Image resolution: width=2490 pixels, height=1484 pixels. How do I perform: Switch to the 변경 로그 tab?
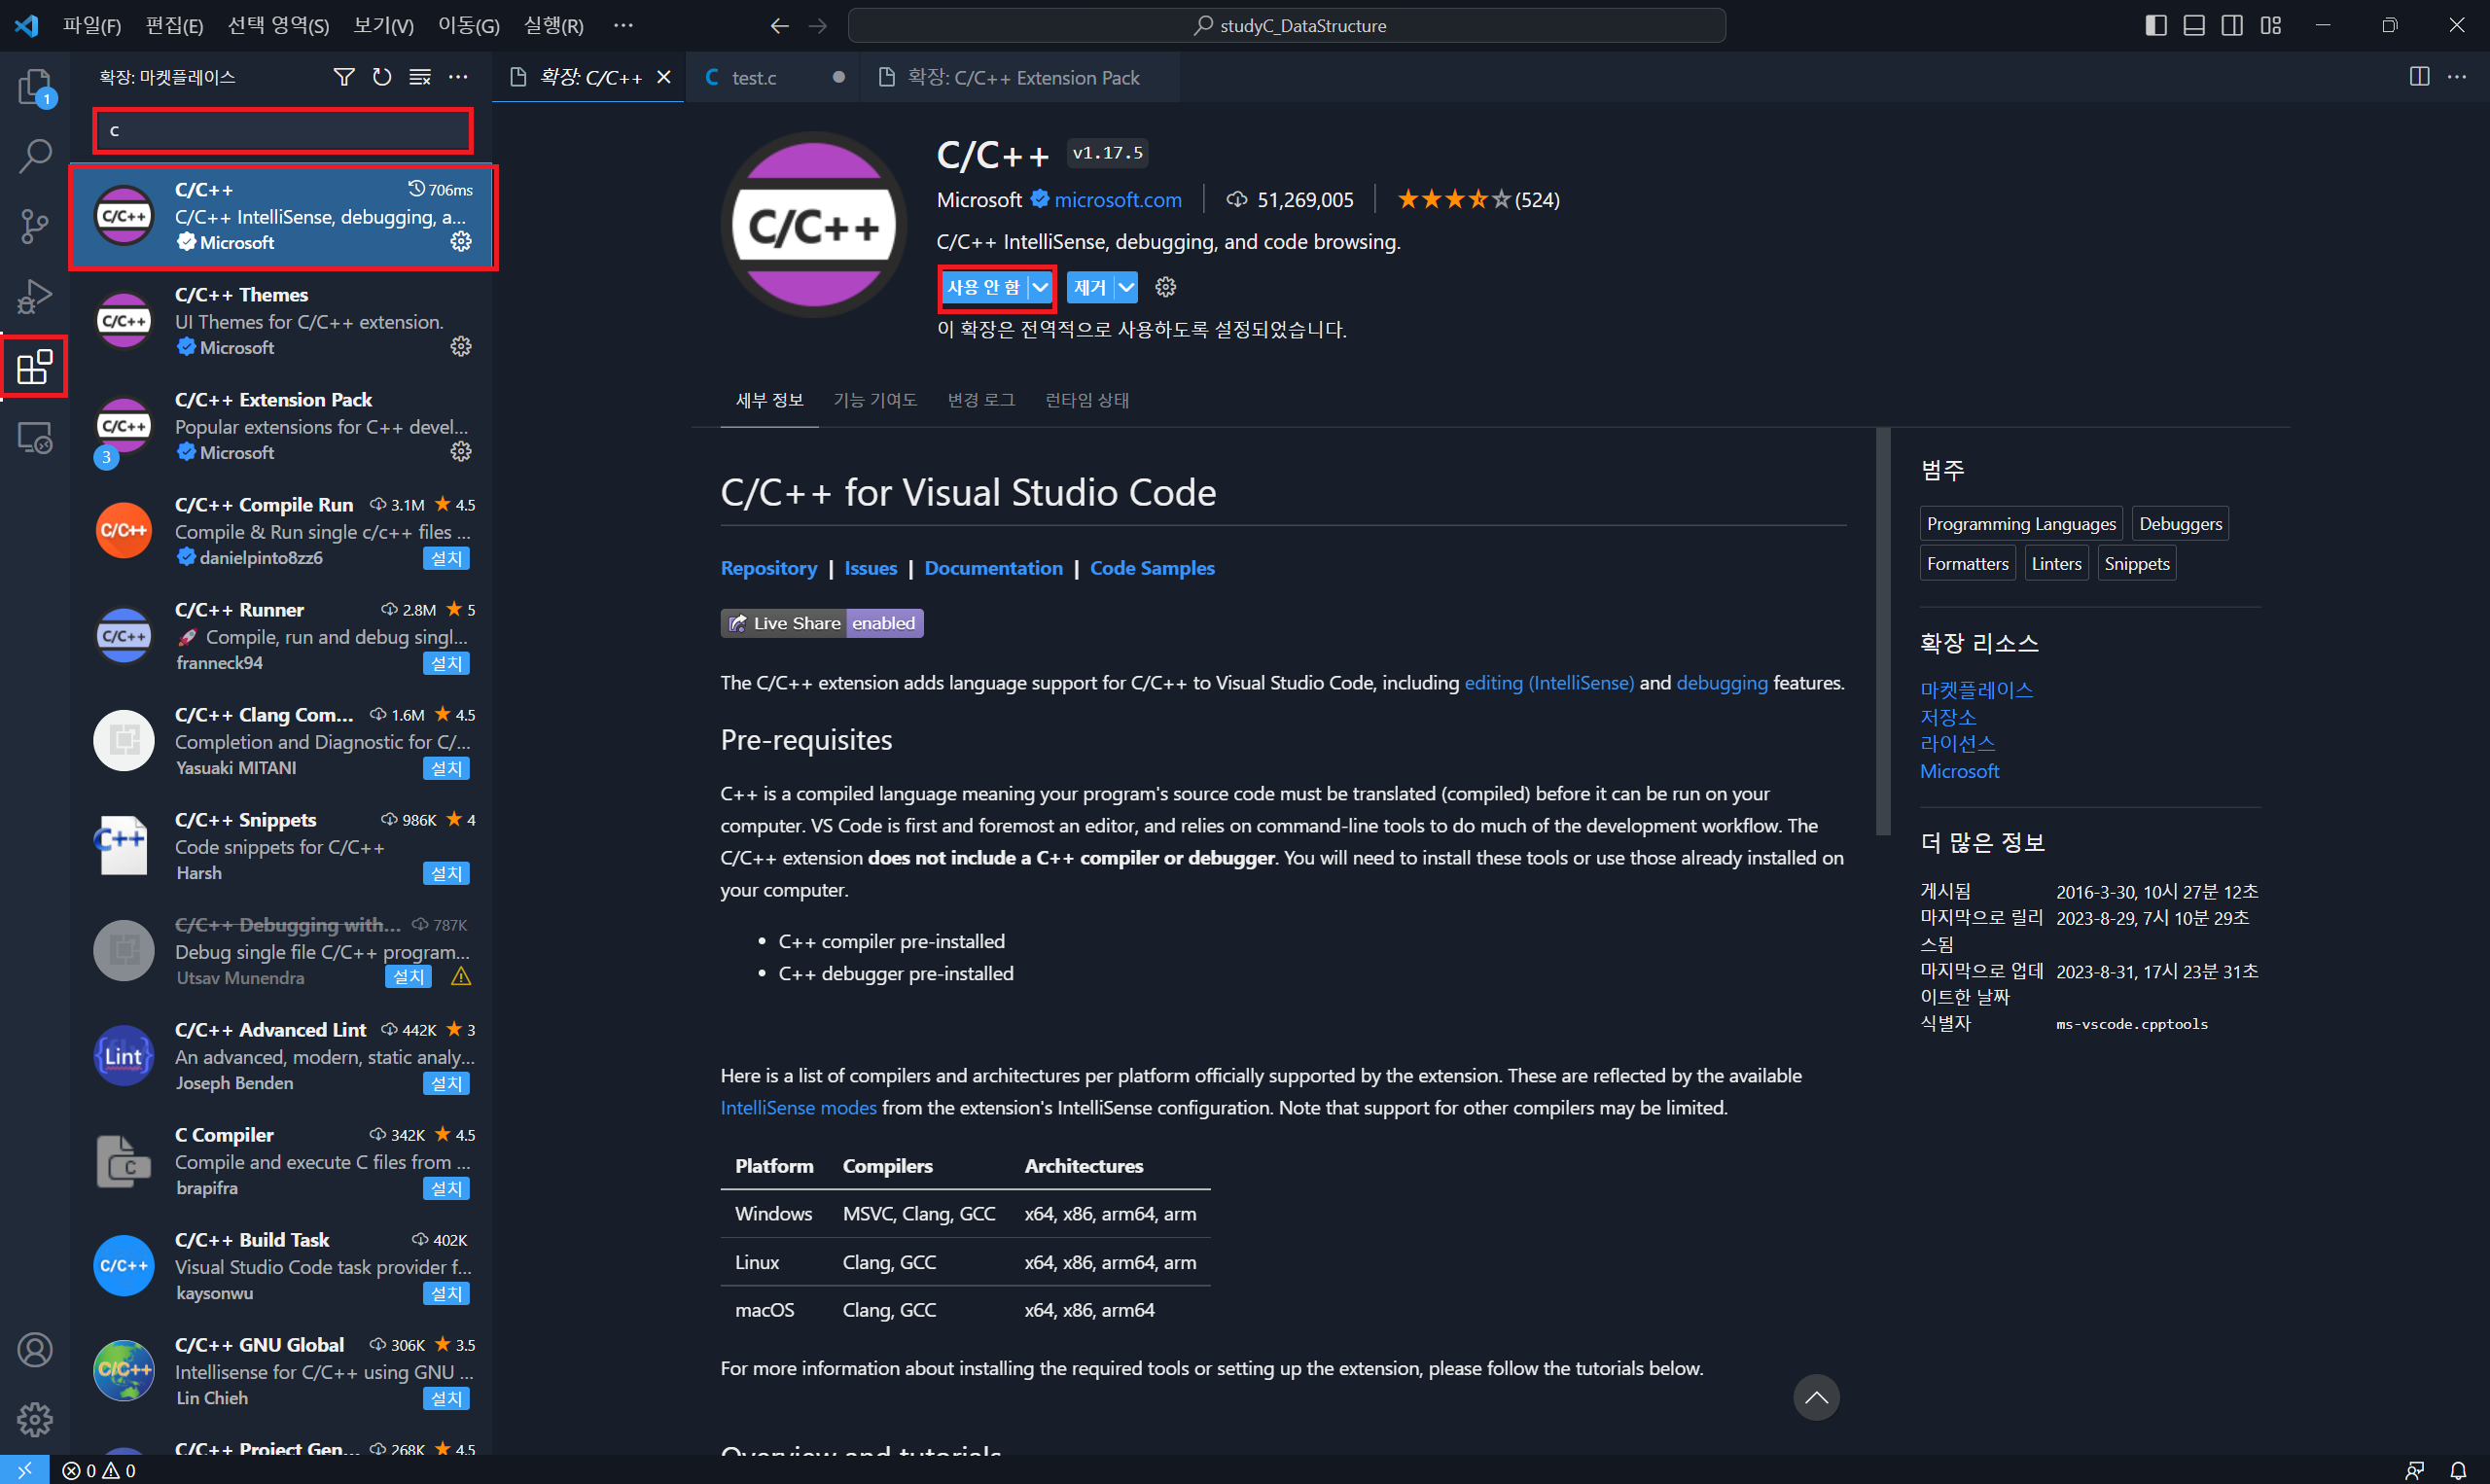[981, 400]
